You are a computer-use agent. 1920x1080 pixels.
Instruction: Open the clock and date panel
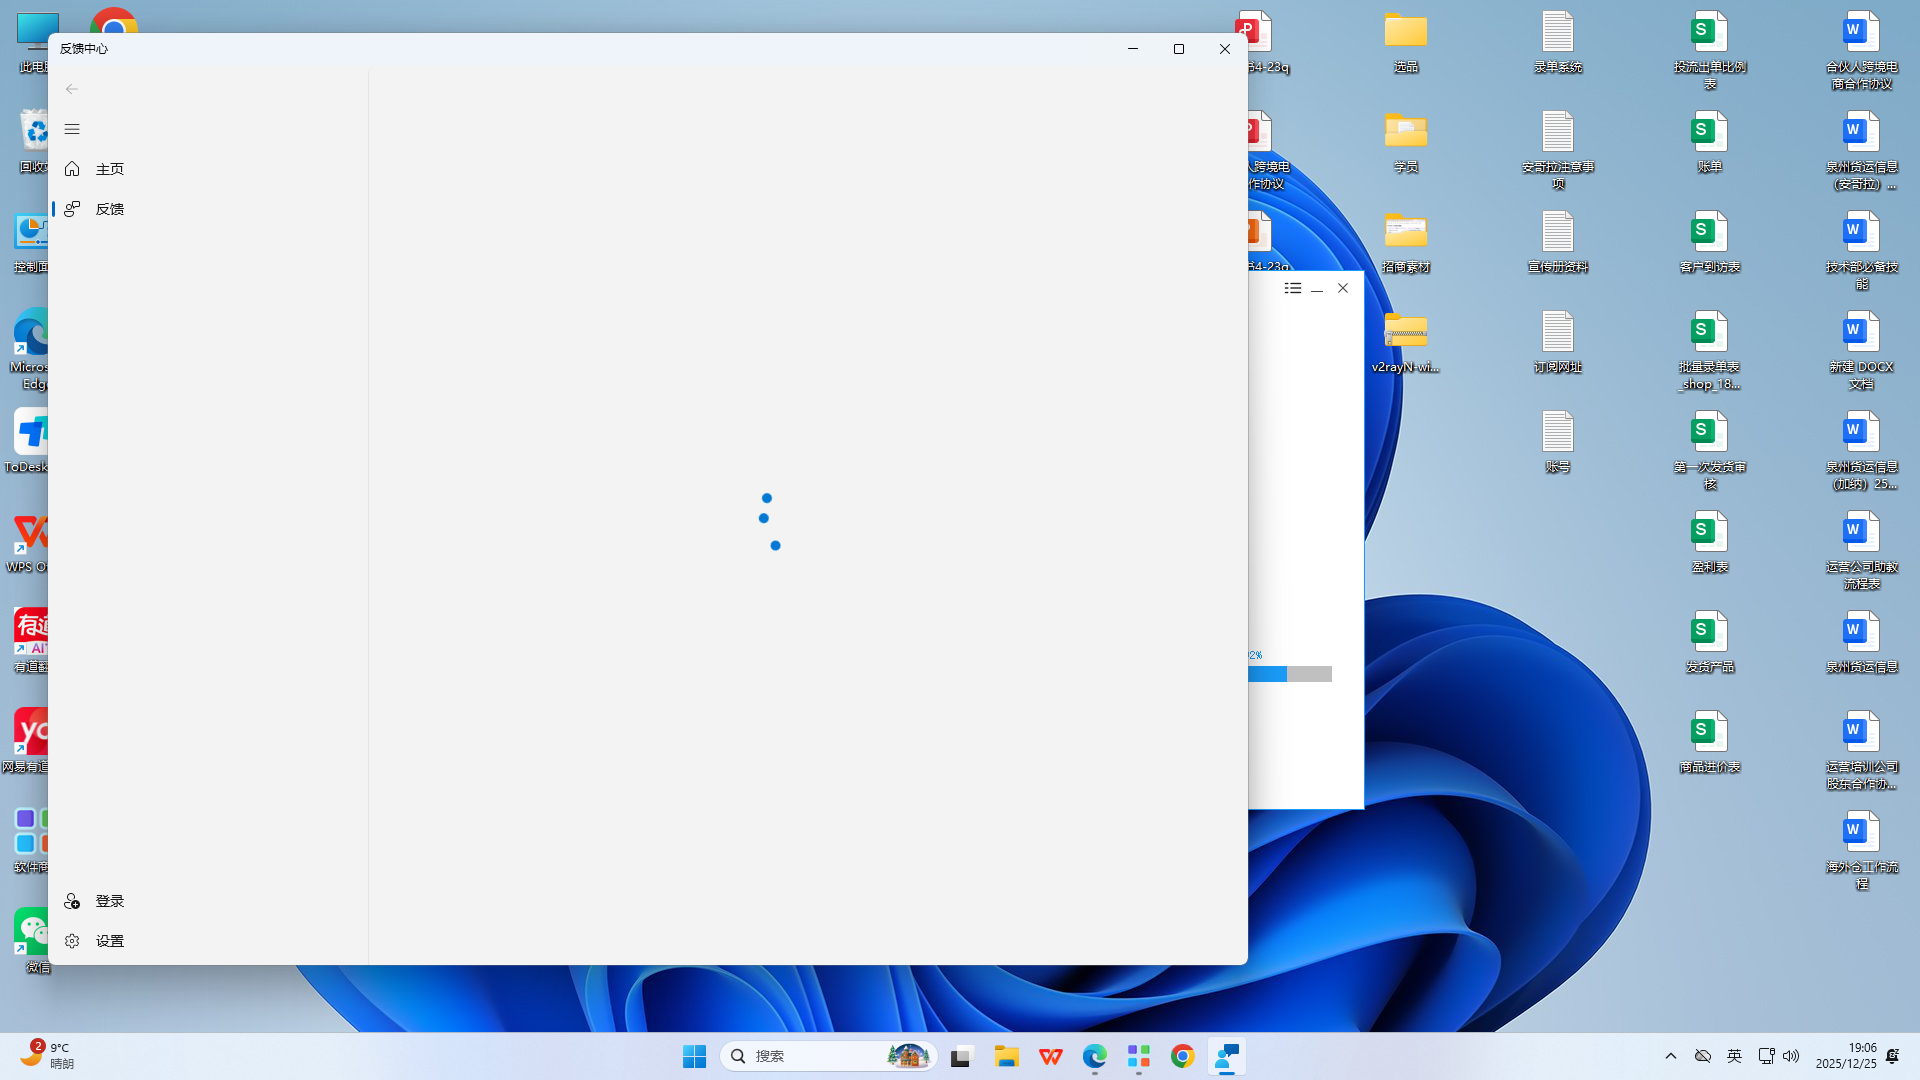click(1846, 1056)
